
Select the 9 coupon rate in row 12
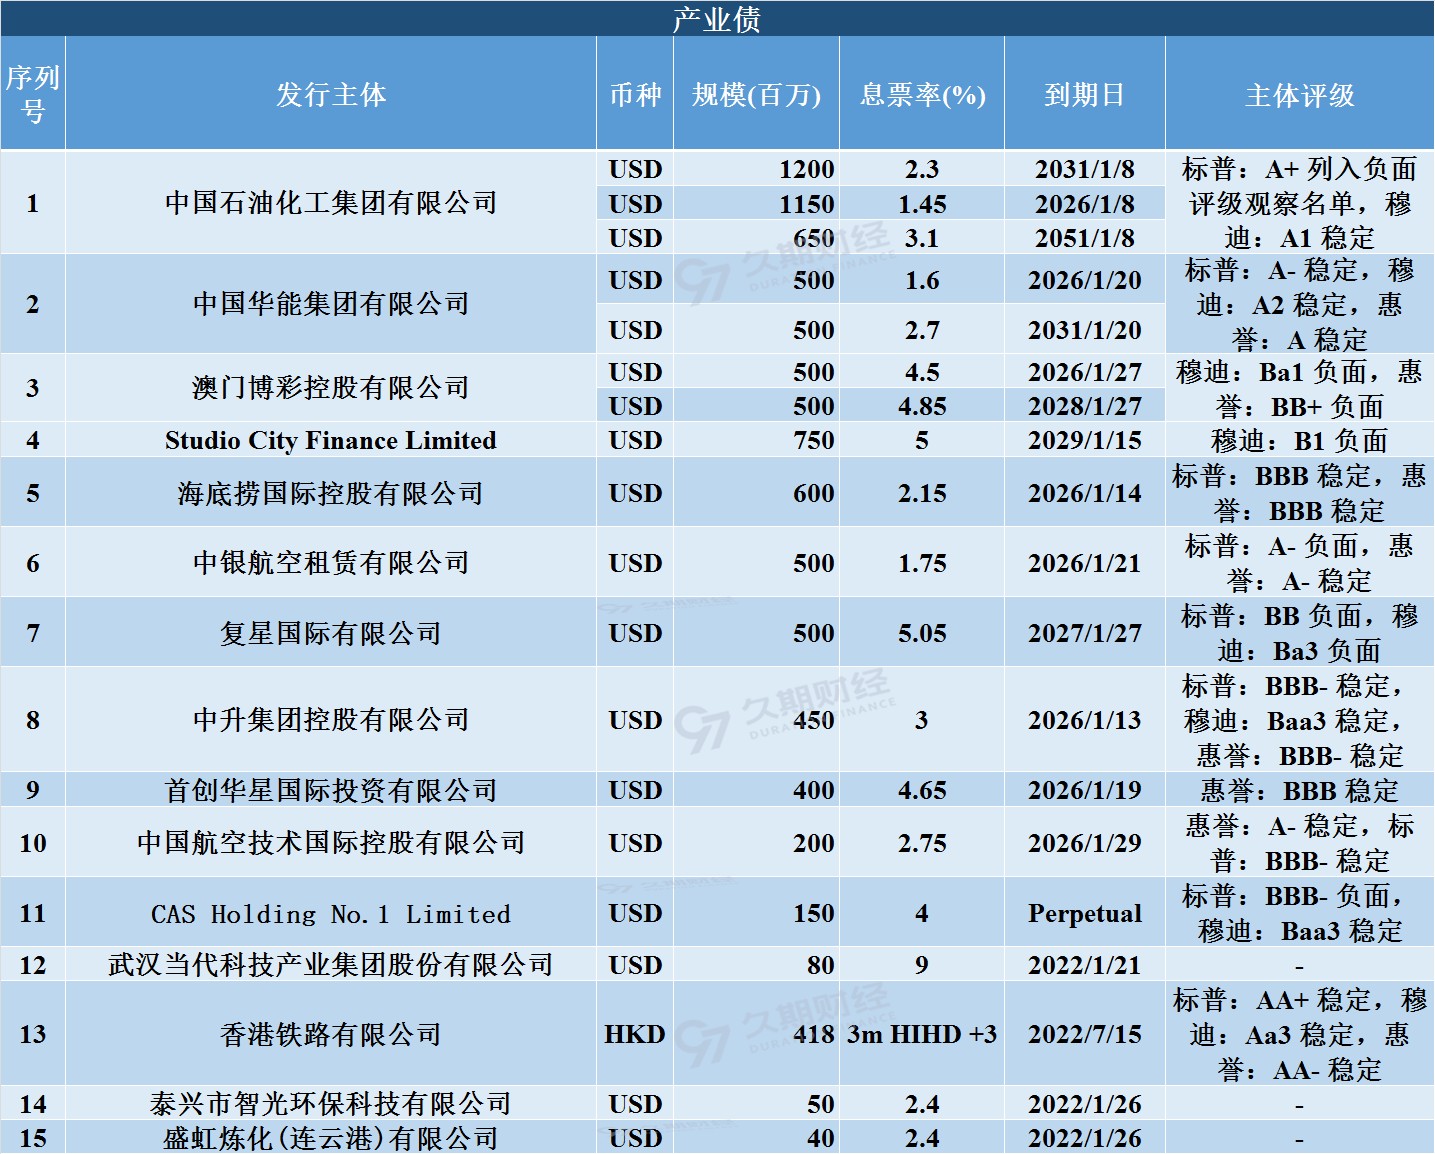coord(922,965)
